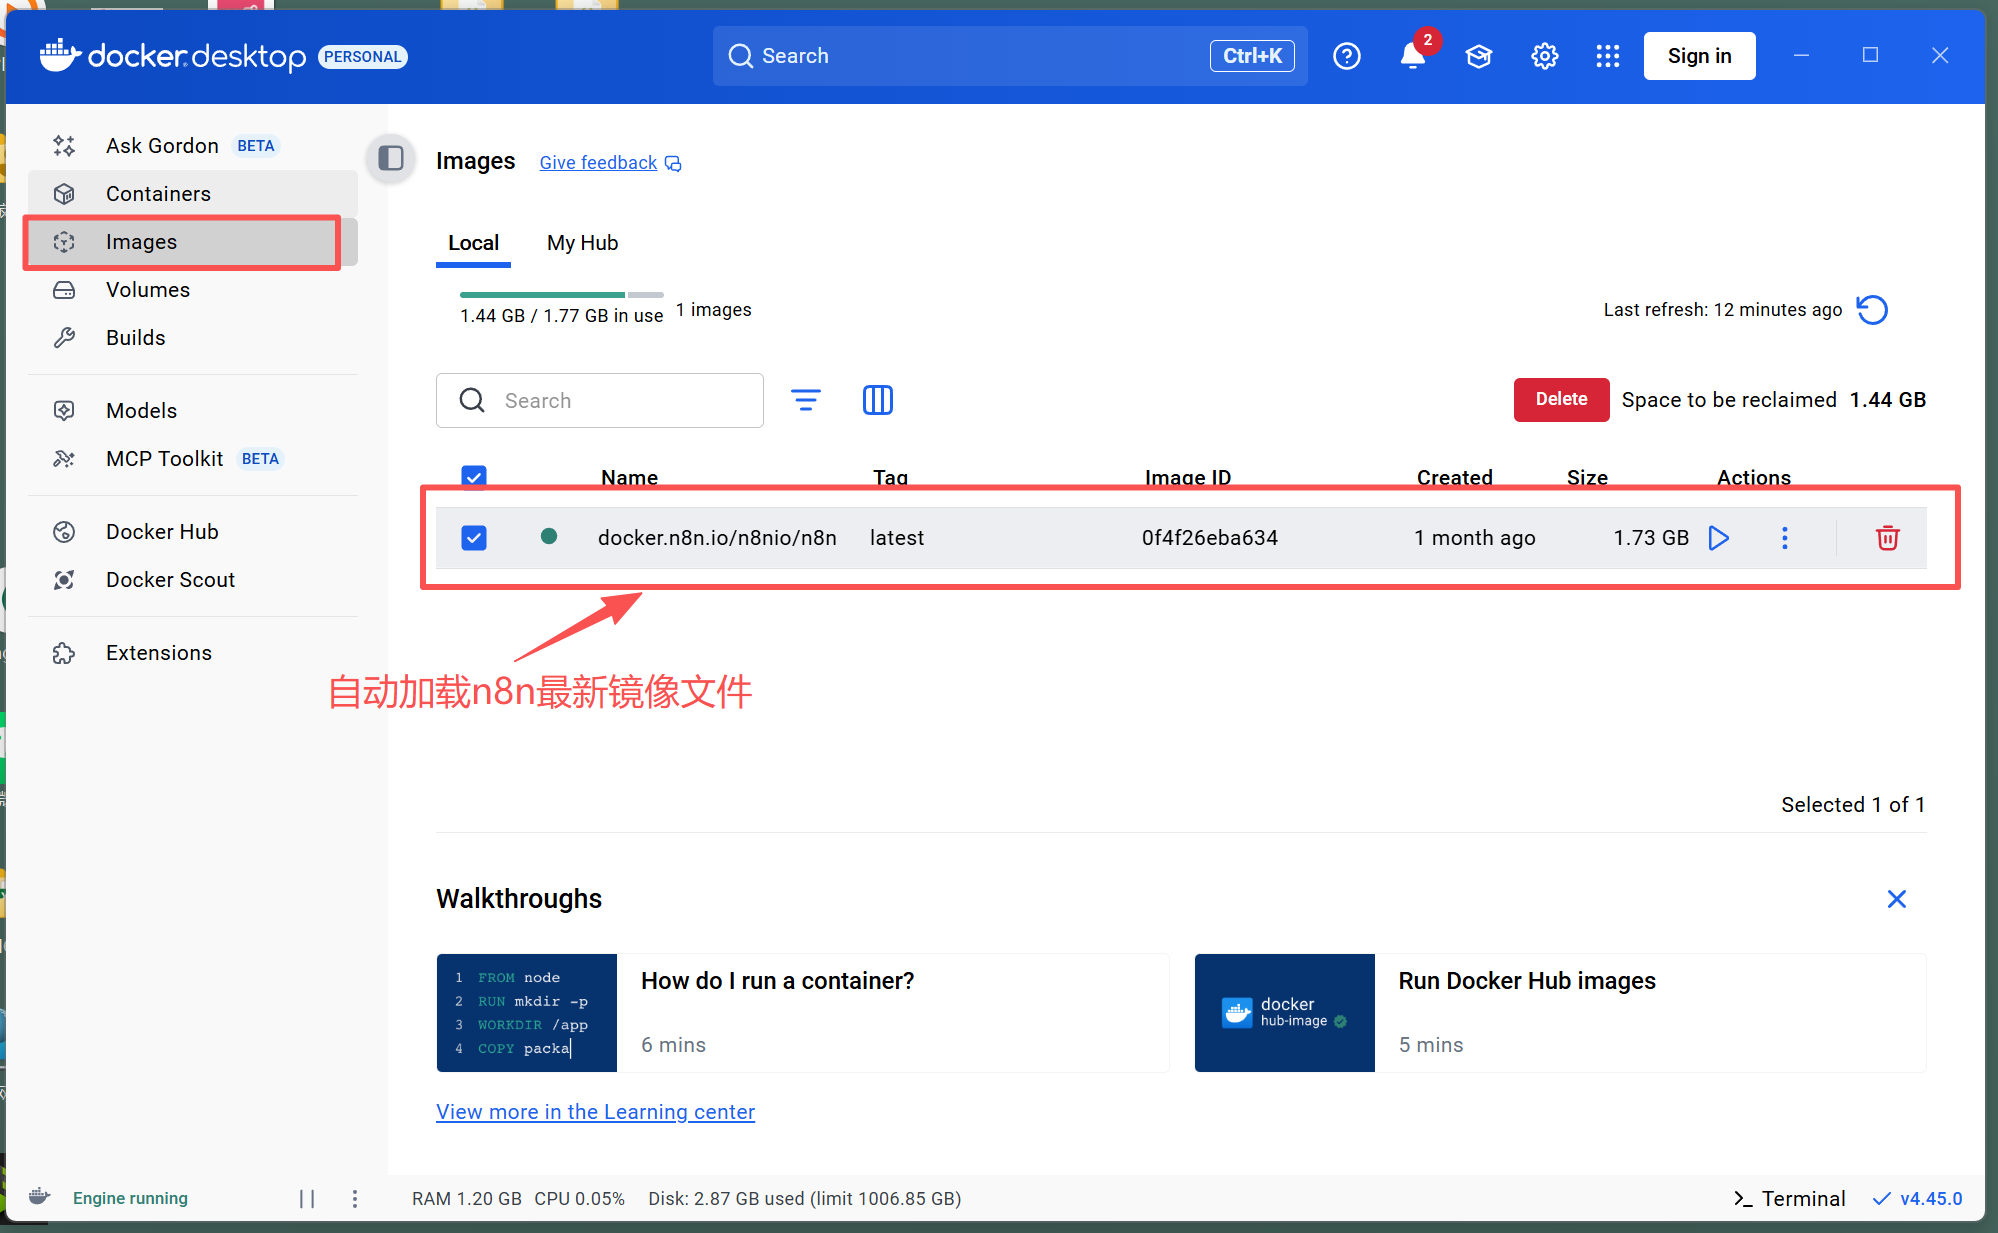Viewport: 1998px width, 1233px height.
Task: Switch to the My Hub tab
Action: point(582,243)
